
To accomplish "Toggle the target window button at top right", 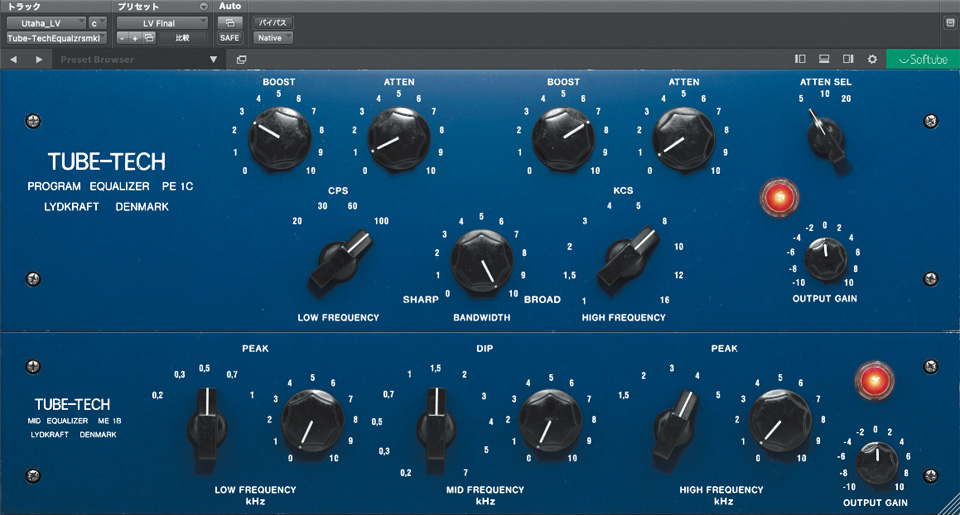I will pyautogui.click(x=950, y=23).
